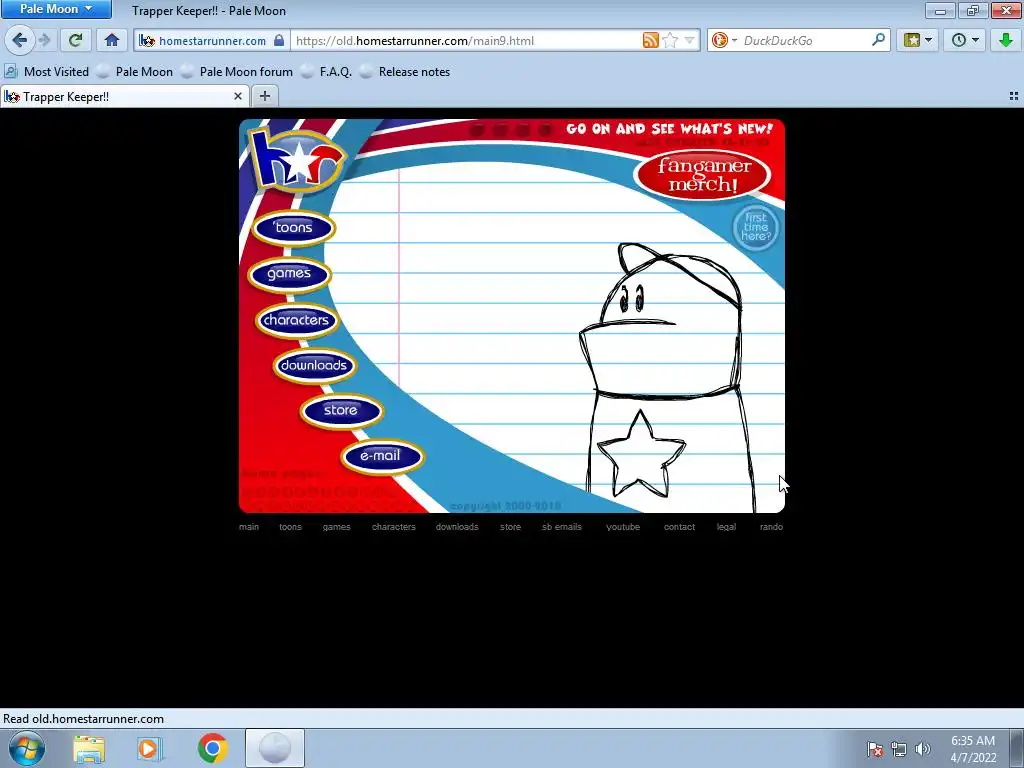
Task: Click the sketched Homestar Runner drawing
Action: pyautogui.click(x=667, y=376)
